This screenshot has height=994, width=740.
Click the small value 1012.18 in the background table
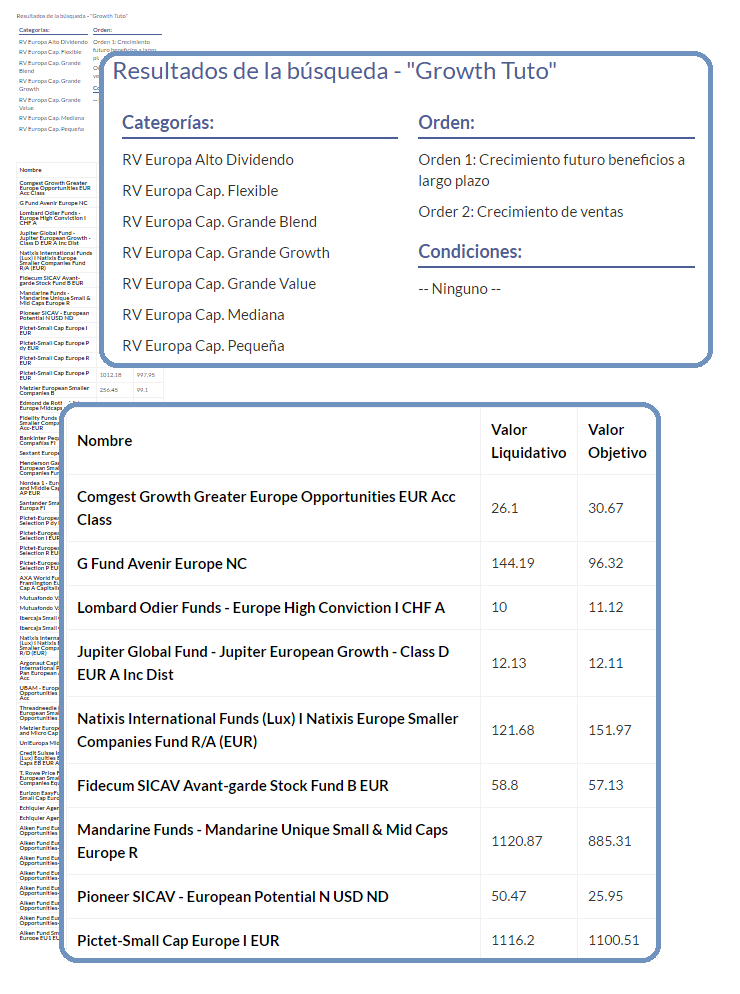[x=110, y=375]
